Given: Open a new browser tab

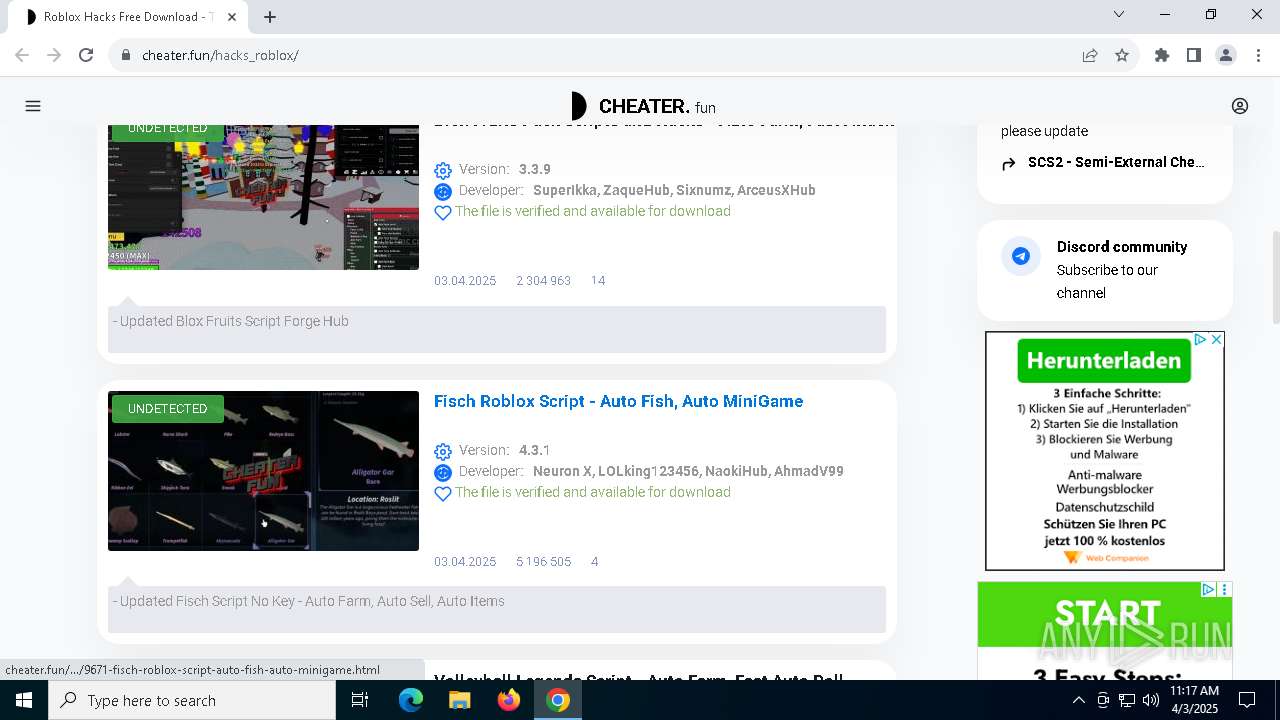Looking at the screenshot, I should pyautogui.click(x=270, y=16).
